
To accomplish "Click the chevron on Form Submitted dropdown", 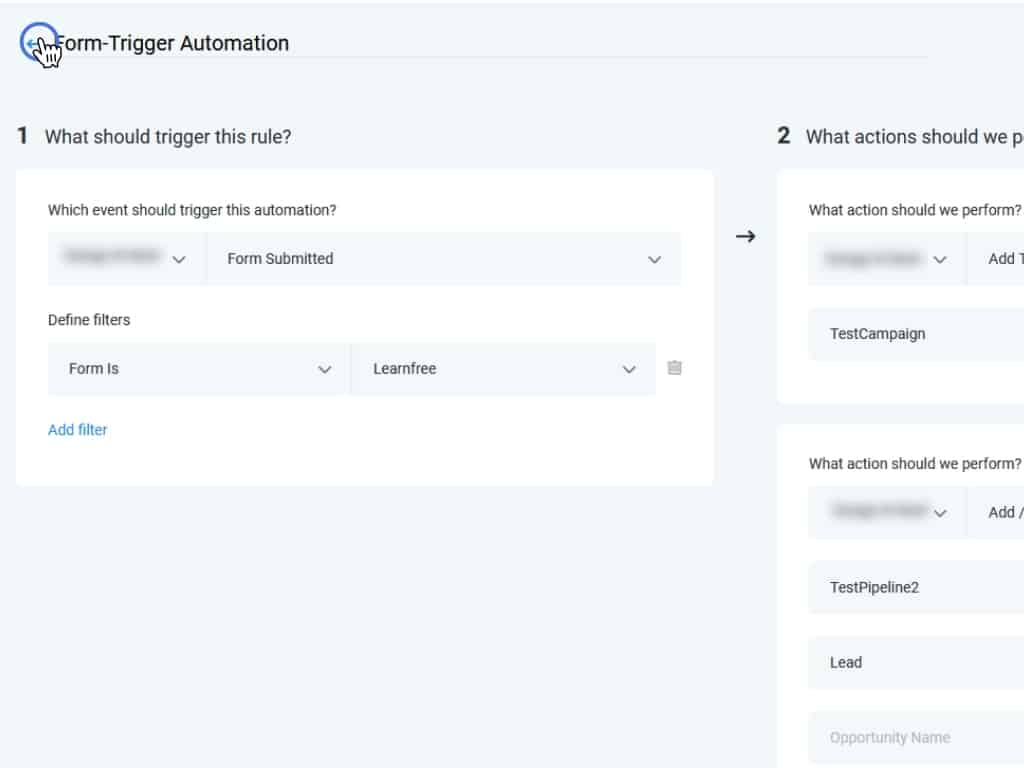I will (654, 259).
